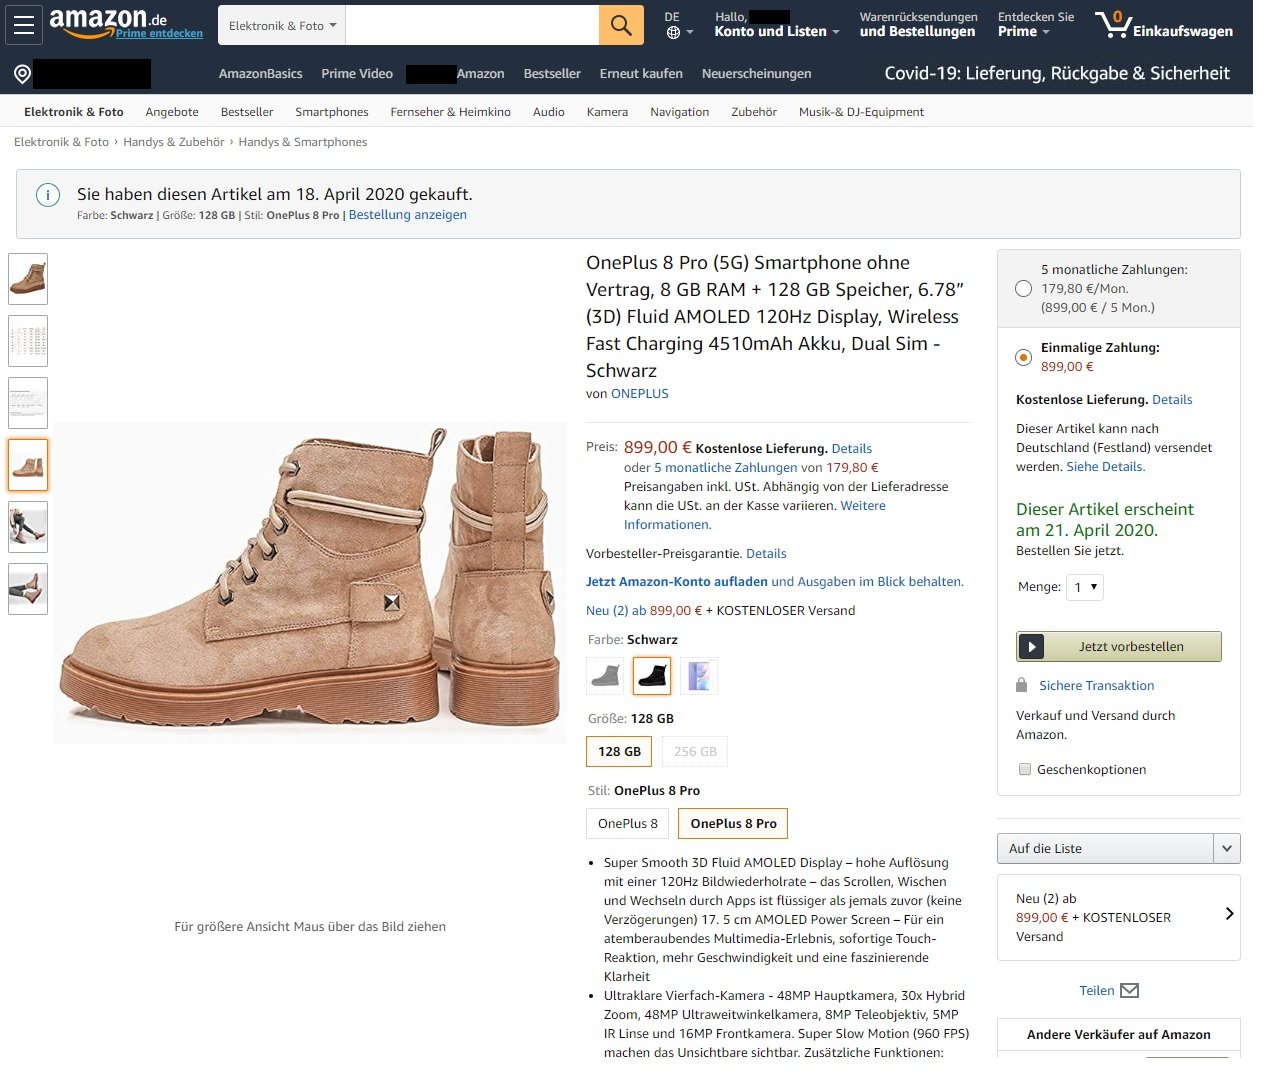The height and width of the screenshot is (1074, 1276).
Task: Click the main boot product image
Action: [310, 583]
